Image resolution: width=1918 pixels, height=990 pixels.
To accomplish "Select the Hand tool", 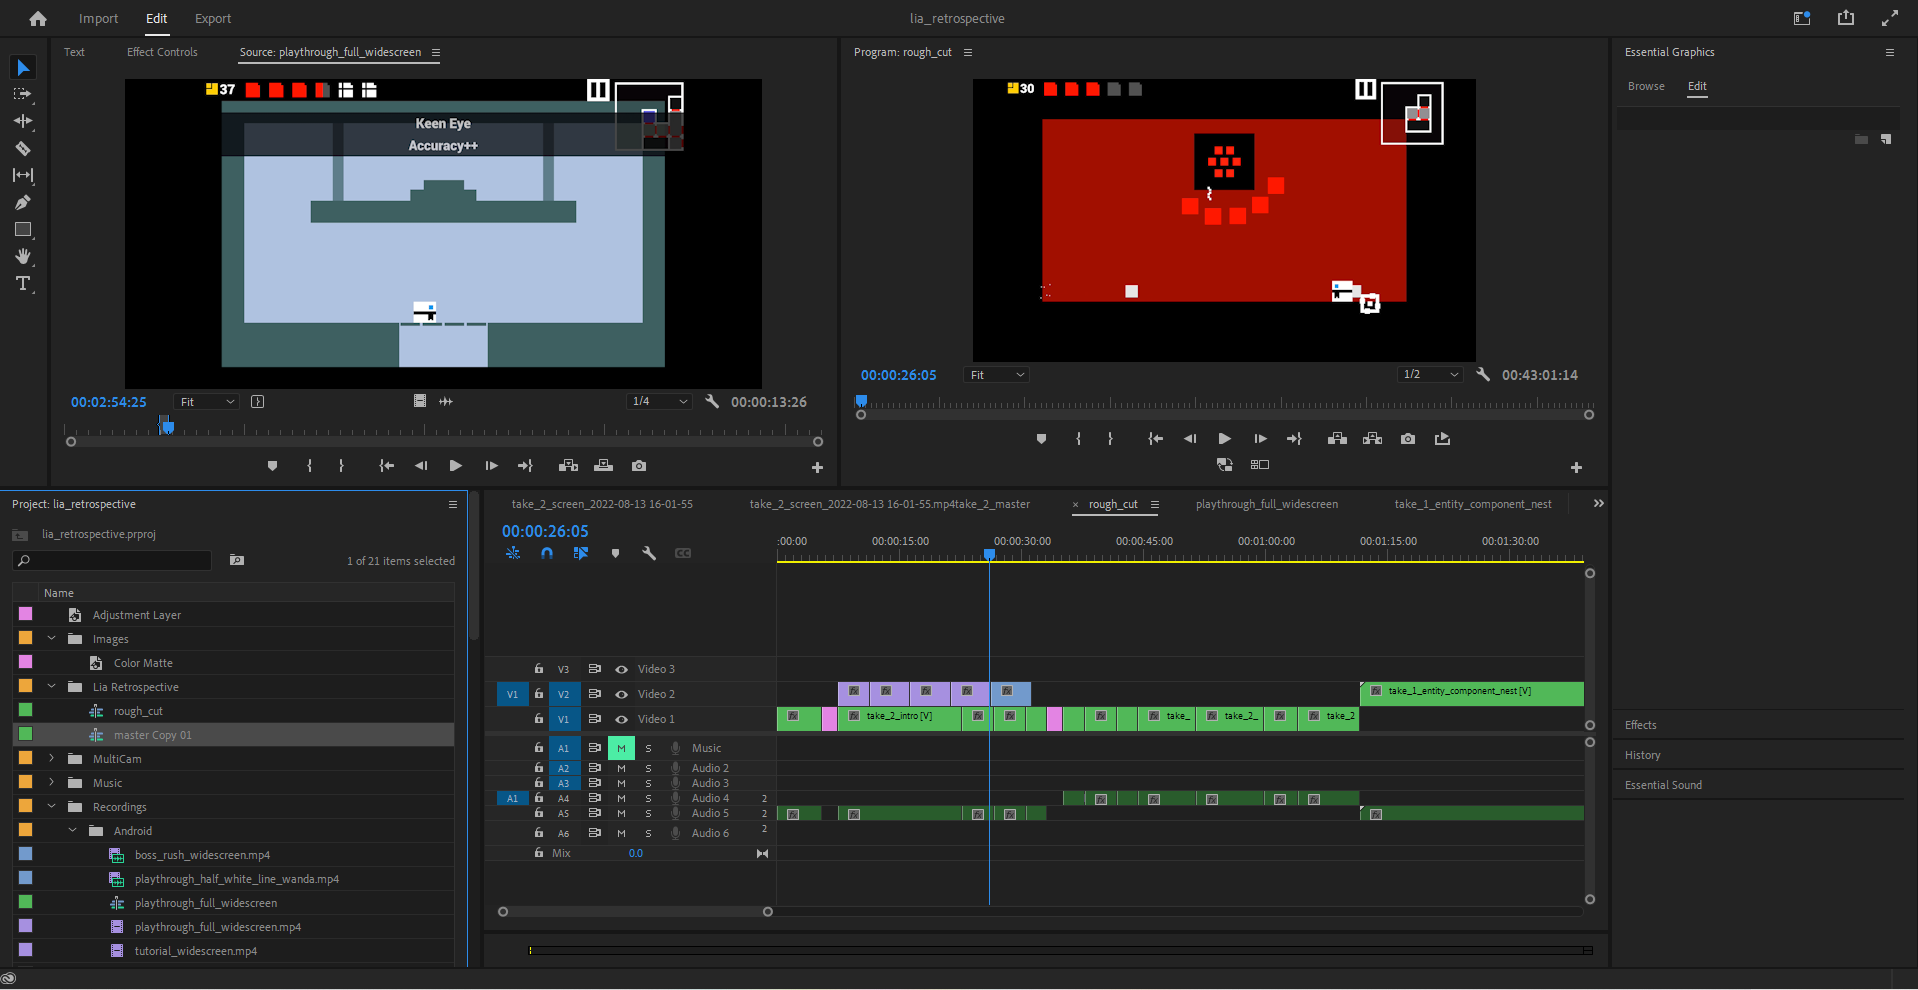I will pos(23,257).
